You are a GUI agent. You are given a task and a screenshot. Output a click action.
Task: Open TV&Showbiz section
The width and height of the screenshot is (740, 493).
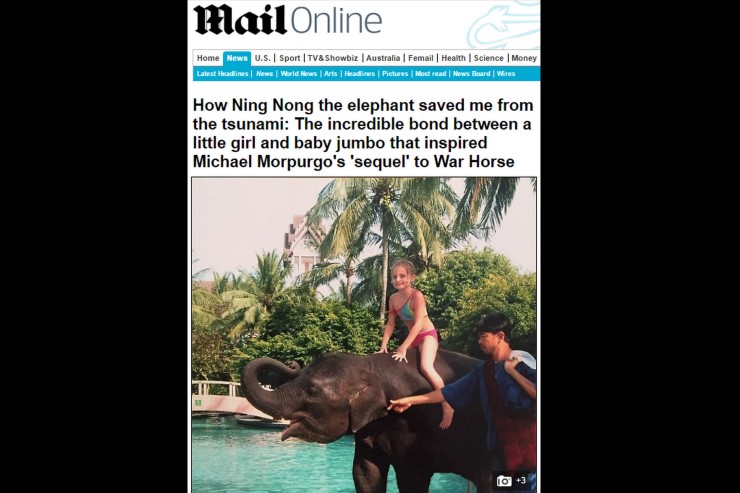coord(333,58)
